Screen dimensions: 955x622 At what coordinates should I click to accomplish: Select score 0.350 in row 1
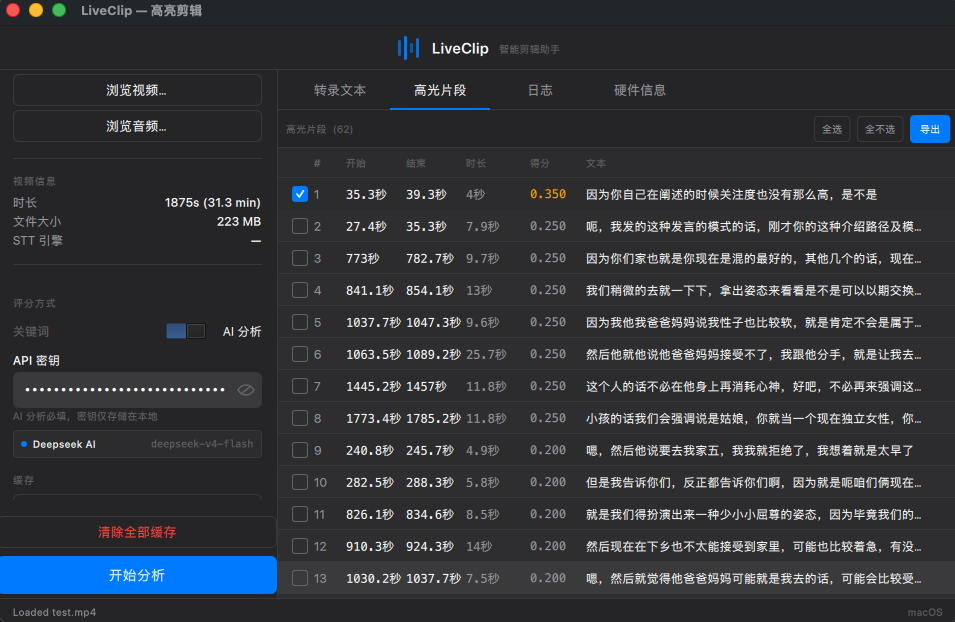548,194
